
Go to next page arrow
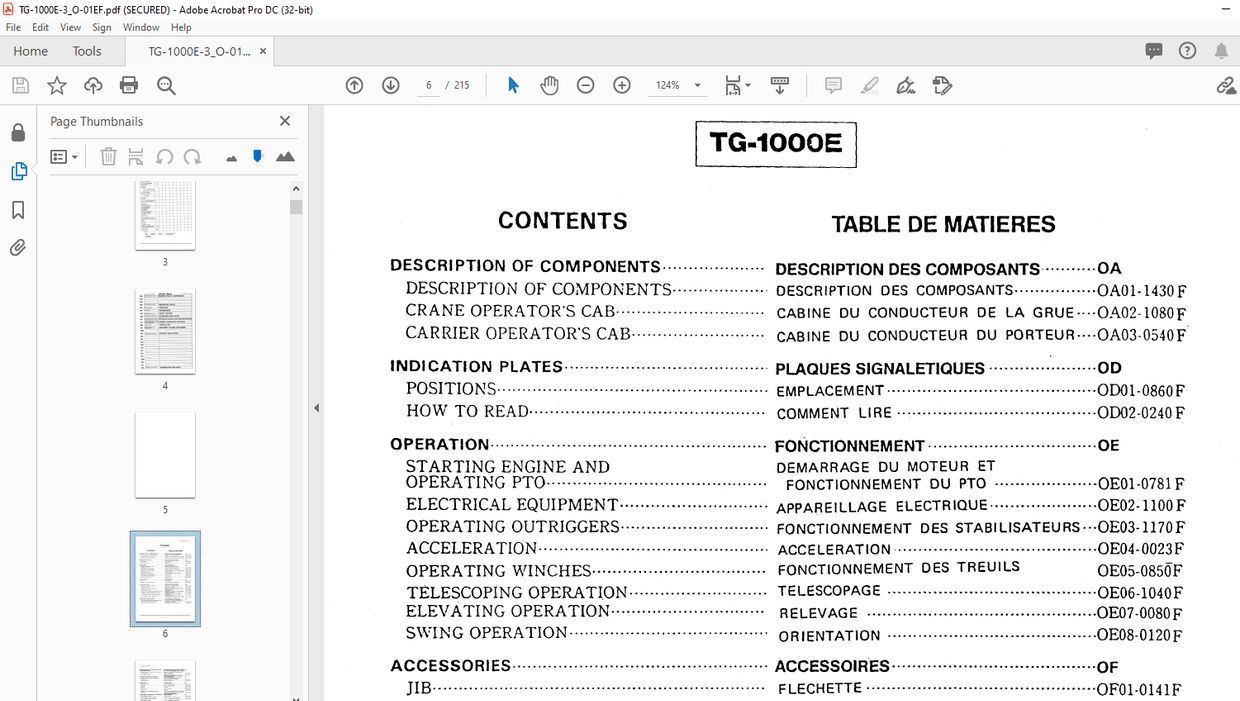pos(391,86)
